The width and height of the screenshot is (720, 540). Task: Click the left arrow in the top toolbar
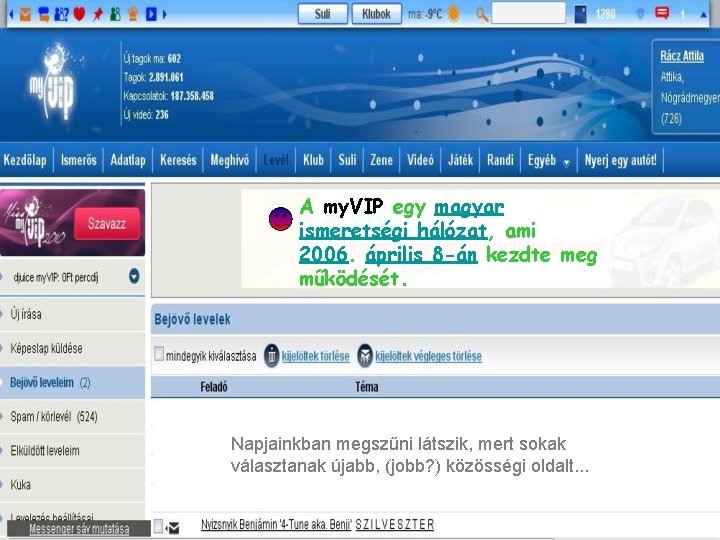click(11, 14)
